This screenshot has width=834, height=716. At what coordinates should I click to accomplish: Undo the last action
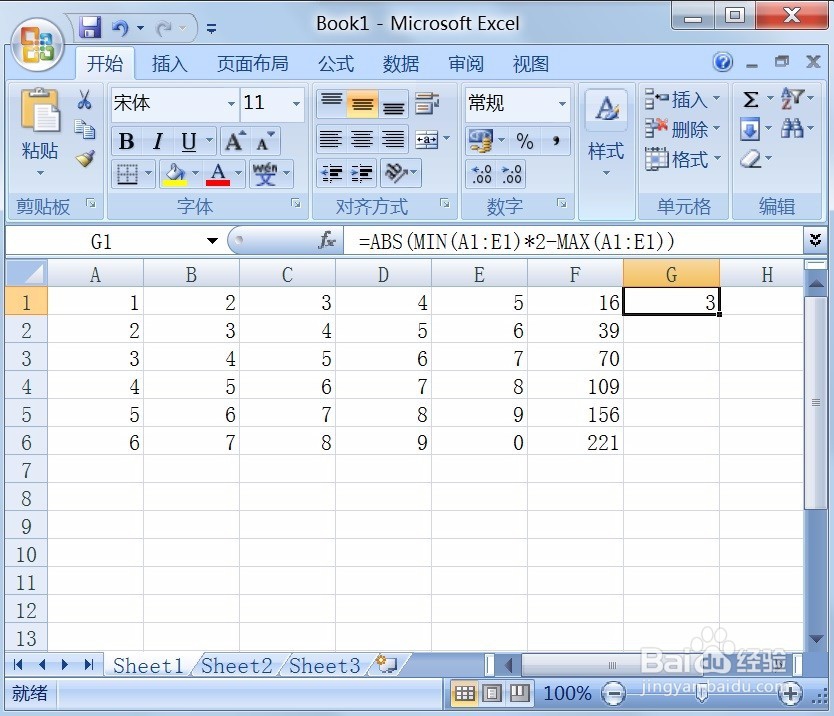[x=120, y=27]
